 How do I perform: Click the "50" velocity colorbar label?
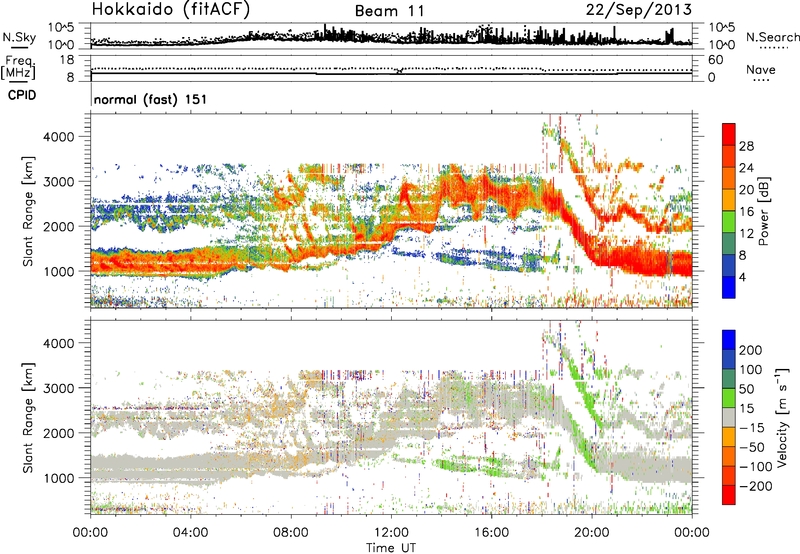[x=747, y=389]
